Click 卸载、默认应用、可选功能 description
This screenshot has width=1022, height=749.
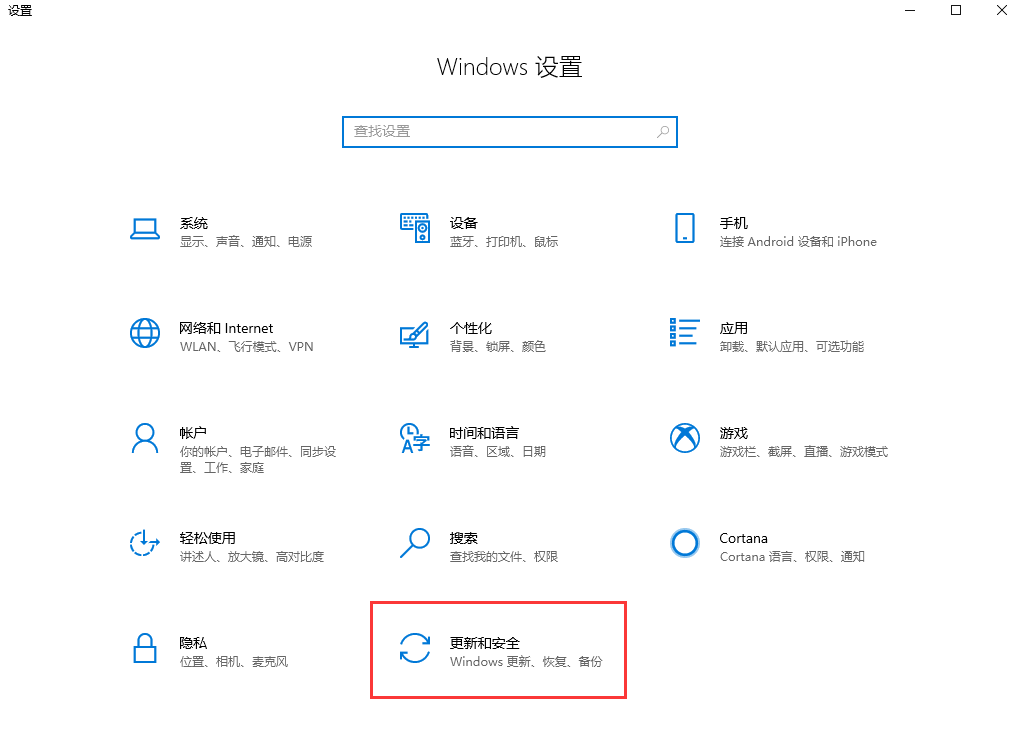[791, 347]
